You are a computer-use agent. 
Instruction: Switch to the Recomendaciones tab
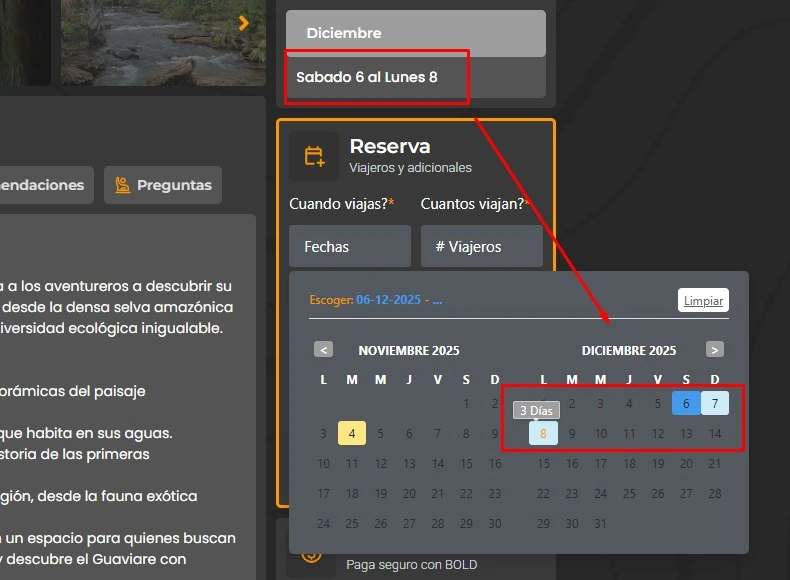click(x=45, y=185)
